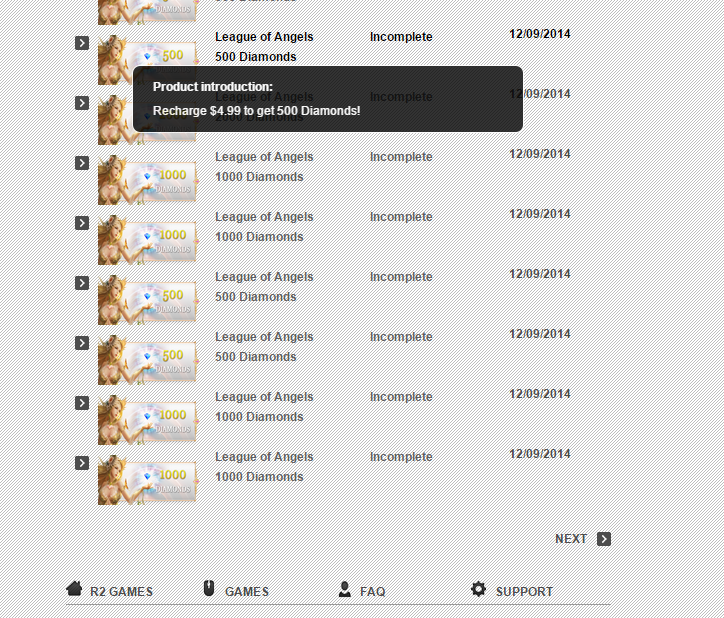Click the mouse icon beside GAMES
Image resolution: width=724 pixels, height=618 pixels.
pyautogui.click(x=209, y=589)
